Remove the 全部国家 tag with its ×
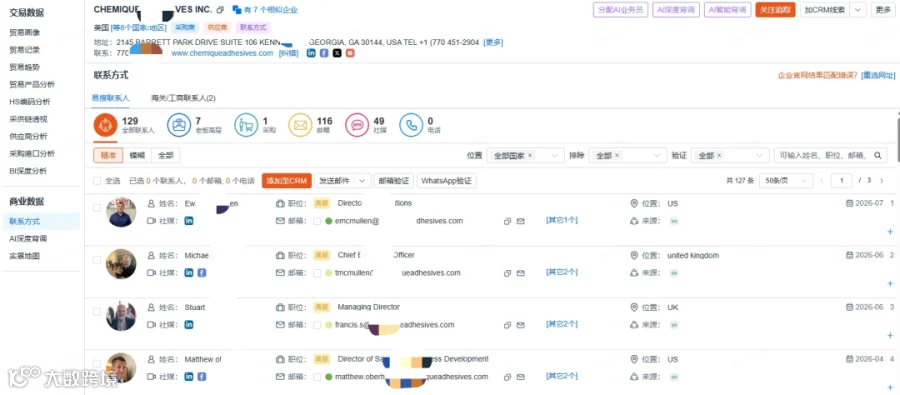Viewport: 900px width, 395px height. 529,156
